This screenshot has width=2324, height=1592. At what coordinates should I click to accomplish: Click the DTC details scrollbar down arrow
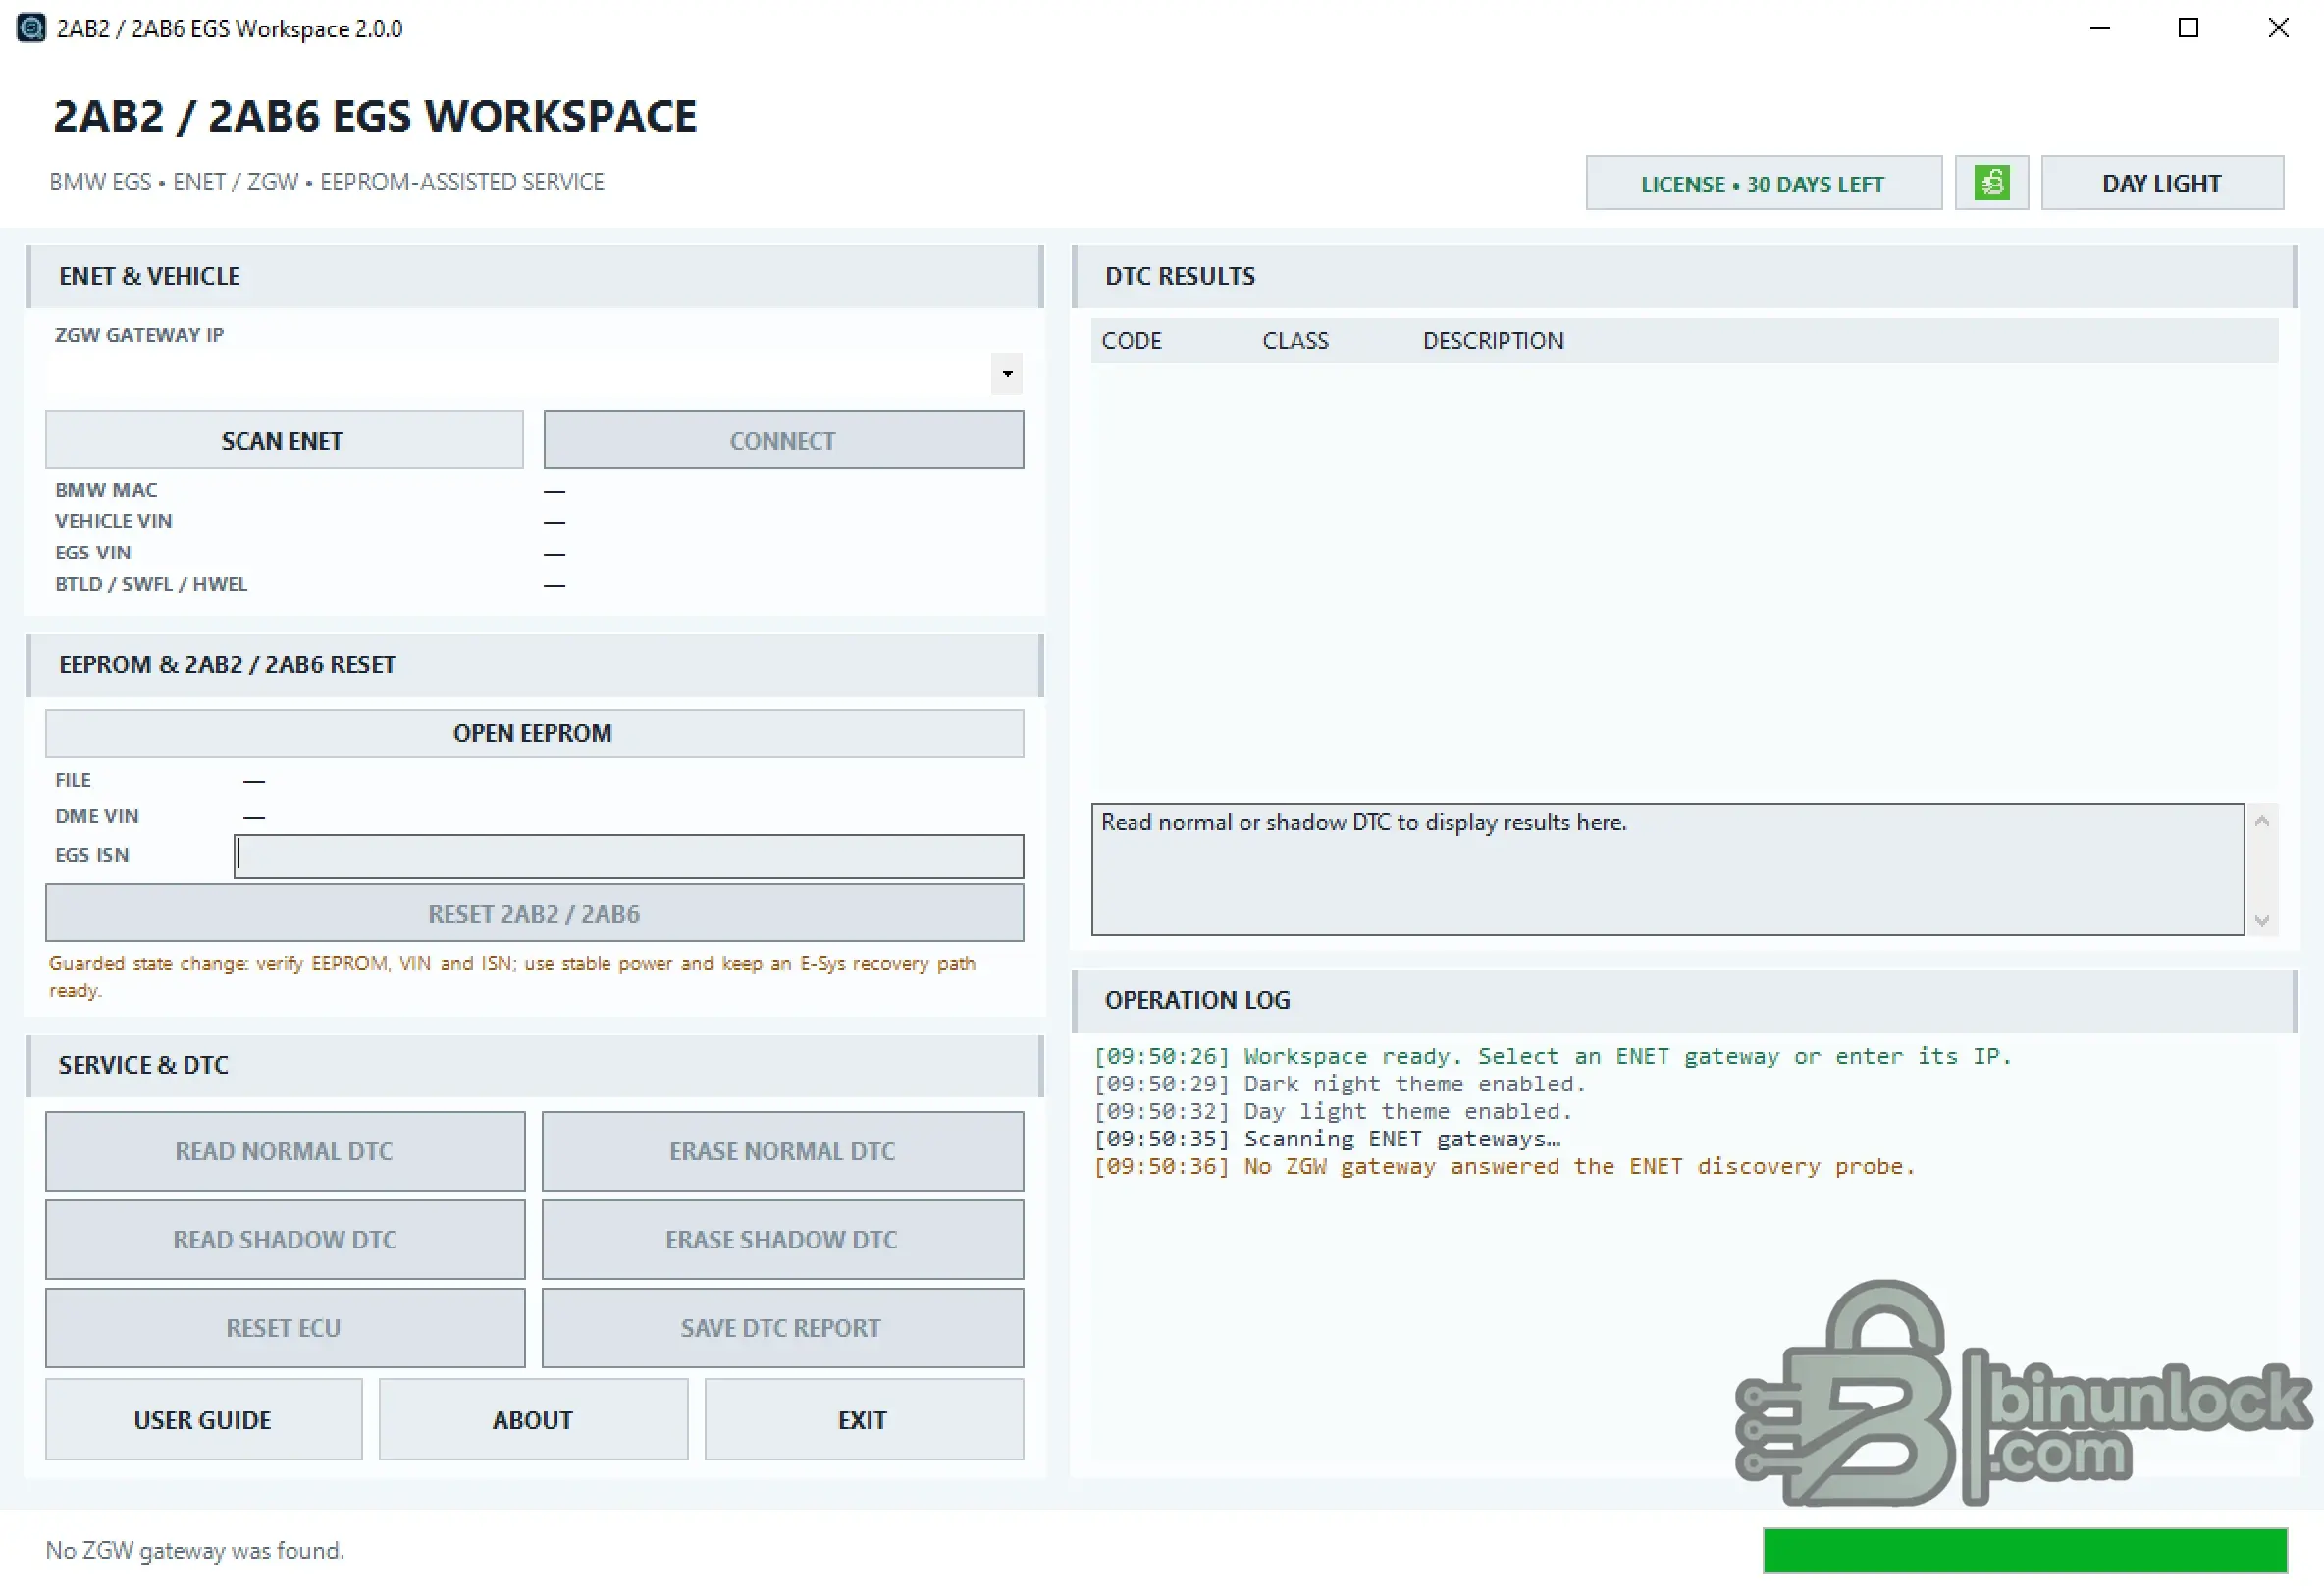[2262, 920]
